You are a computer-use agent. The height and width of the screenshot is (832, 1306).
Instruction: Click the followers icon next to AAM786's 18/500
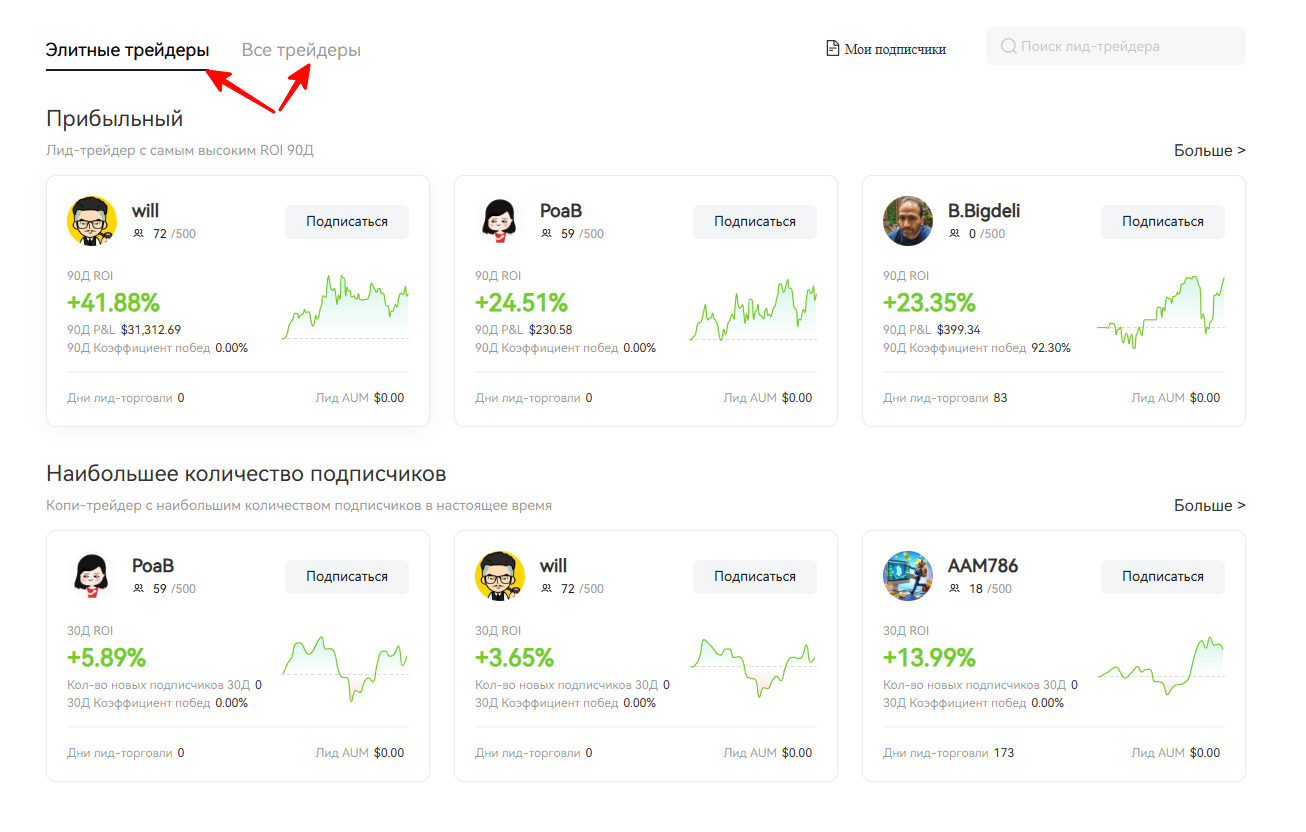click(x=954, y=589)
